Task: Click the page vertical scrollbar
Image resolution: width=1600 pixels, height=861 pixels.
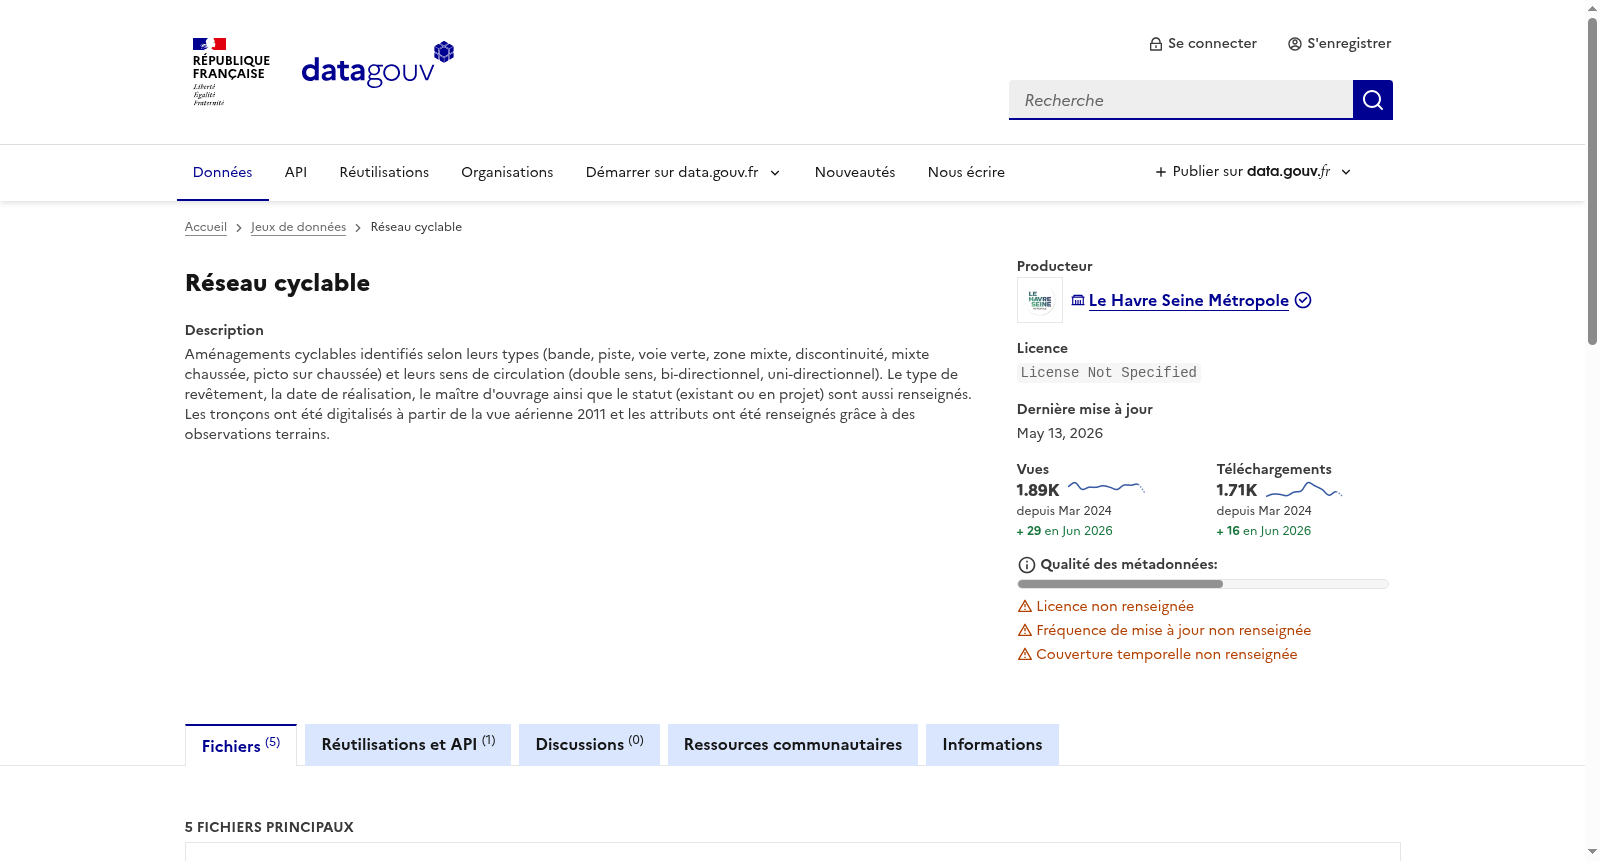Action: (x=1592, y=182)
